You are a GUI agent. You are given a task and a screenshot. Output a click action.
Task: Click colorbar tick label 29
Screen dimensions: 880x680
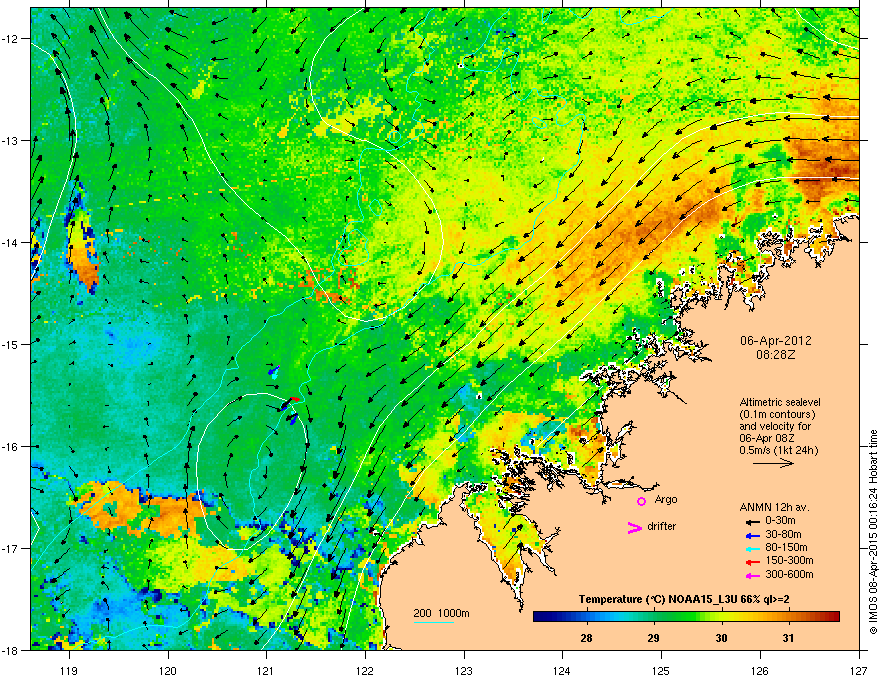[653, 638]
